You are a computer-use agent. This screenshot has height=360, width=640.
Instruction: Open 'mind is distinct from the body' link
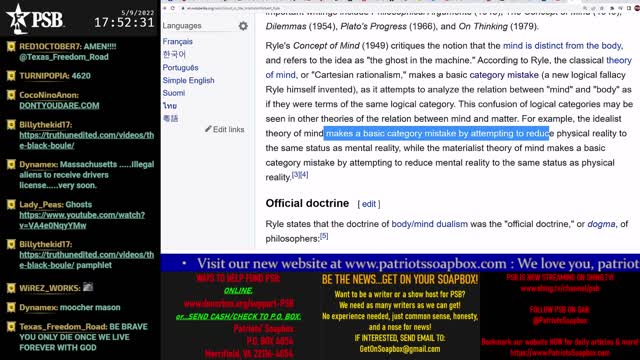[x=563, y=46]
